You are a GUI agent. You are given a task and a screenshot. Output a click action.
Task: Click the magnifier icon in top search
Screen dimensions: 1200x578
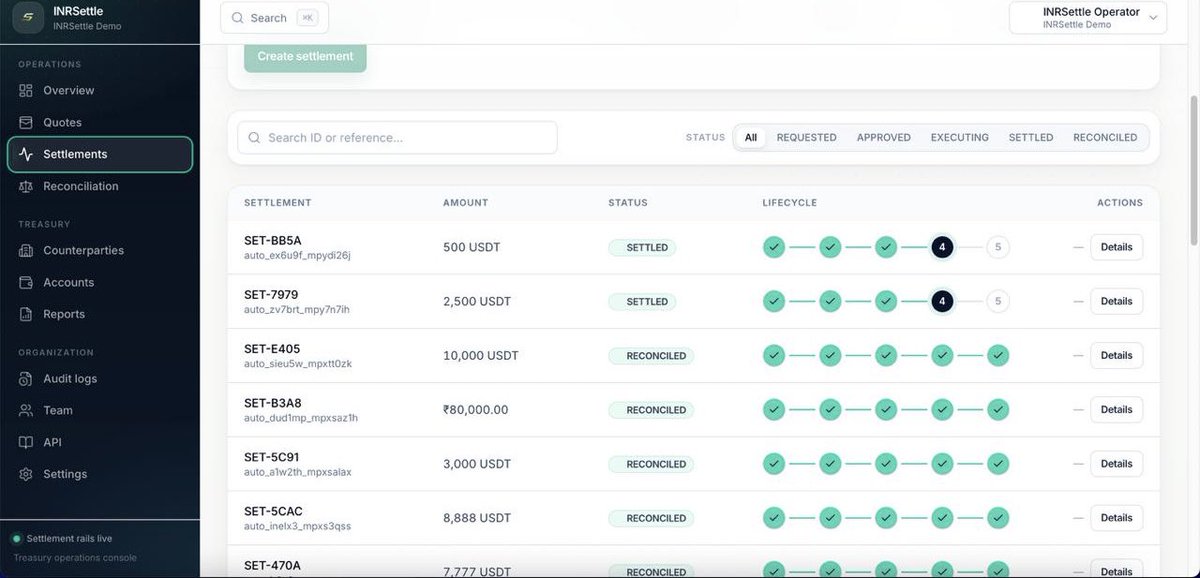238,18
